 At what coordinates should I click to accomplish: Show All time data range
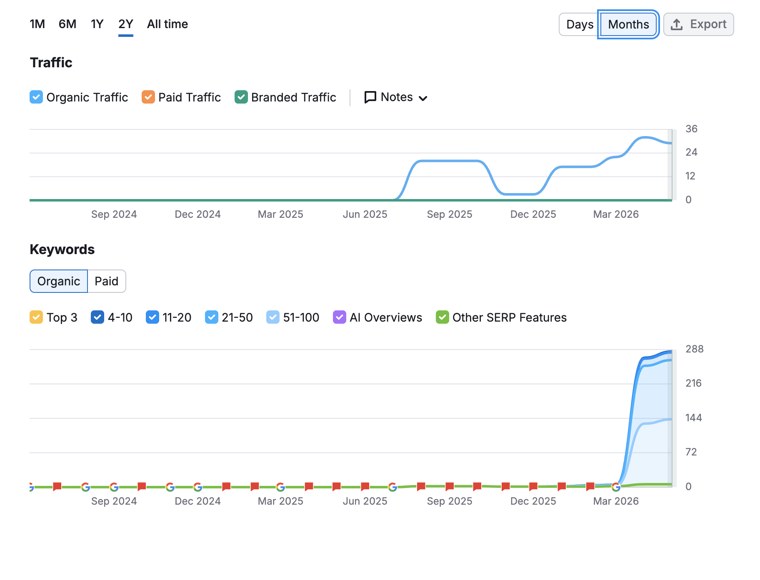[x=167, y=24]
